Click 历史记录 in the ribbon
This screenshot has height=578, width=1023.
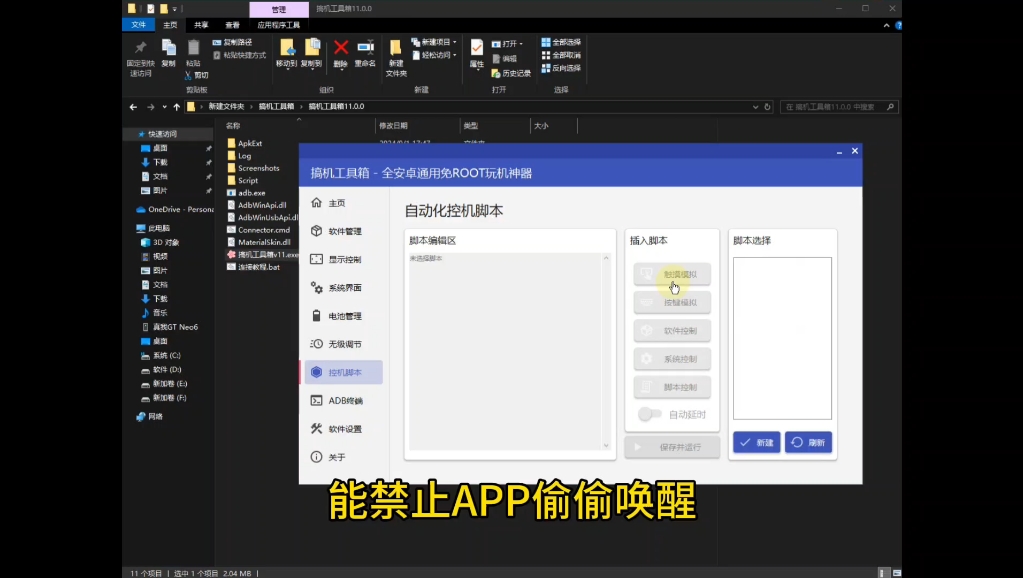coord(511,73)
